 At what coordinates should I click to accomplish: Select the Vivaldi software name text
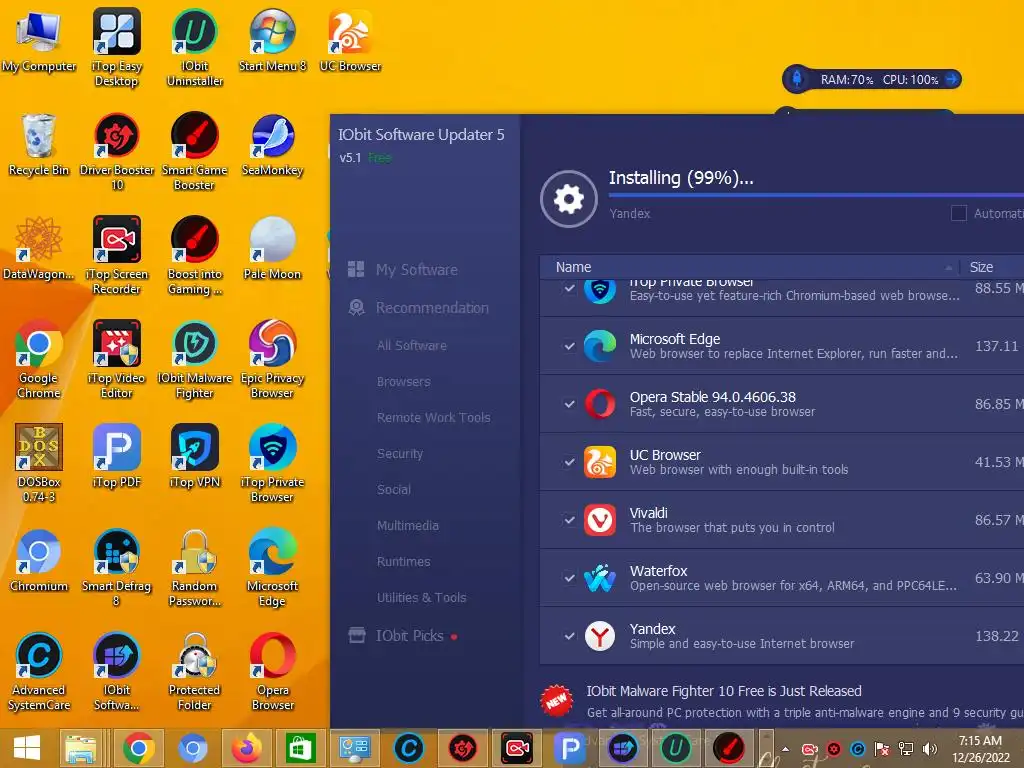pyautogui.click(x=648, y=513)
